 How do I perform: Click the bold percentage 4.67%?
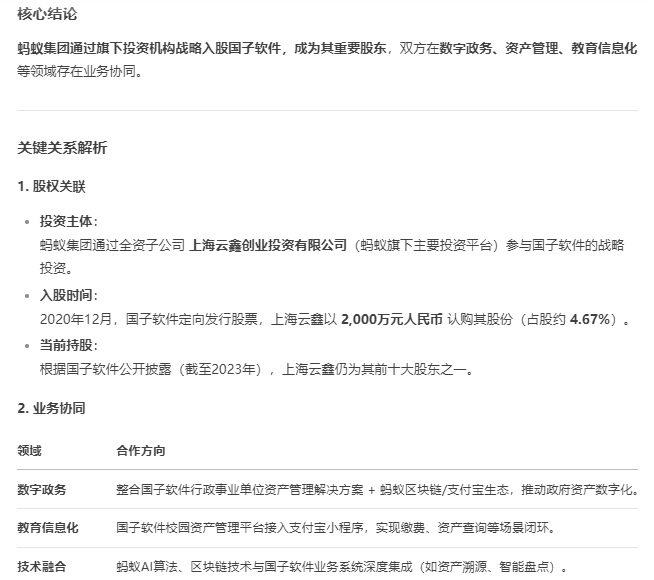pos(590,319)
